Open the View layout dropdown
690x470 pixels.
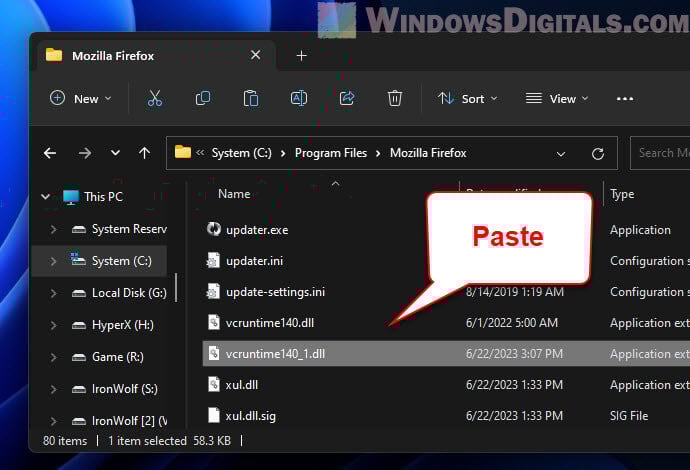pyautogui.click(x=557, y=99)
